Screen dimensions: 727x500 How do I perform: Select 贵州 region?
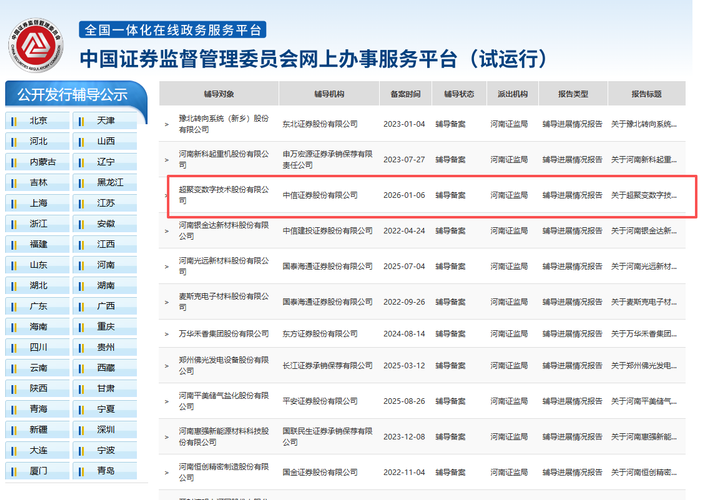click(x=105, y=347)
